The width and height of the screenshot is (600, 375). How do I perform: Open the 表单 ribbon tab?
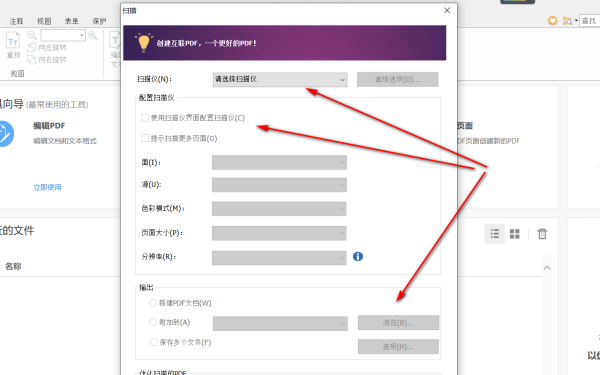tap(72, 21)
